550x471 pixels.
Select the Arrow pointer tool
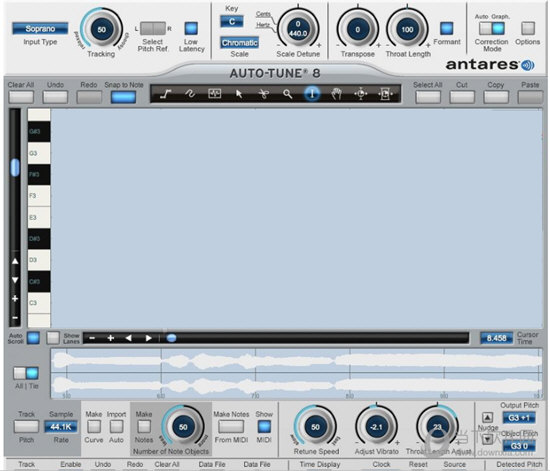click(x=239, y=94)
